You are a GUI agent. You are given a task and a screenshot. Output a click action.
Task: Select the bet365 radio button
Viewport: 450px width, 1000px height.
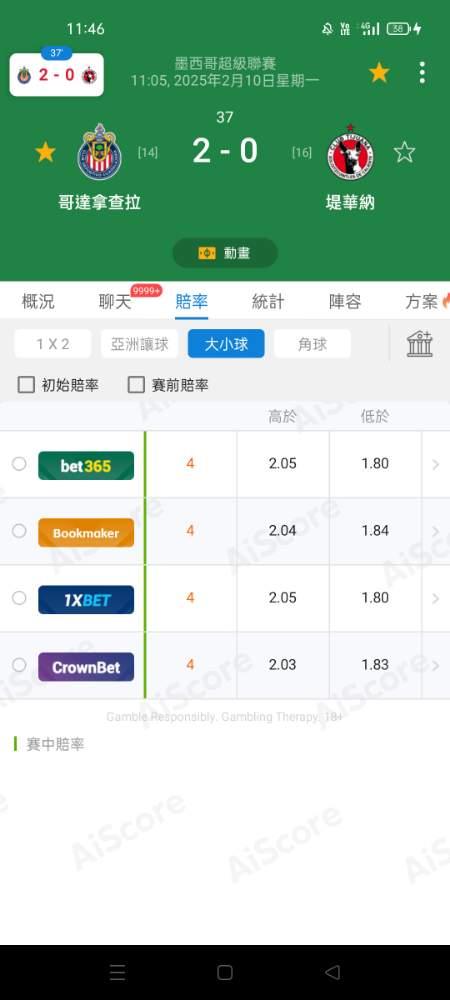(19, 464)
